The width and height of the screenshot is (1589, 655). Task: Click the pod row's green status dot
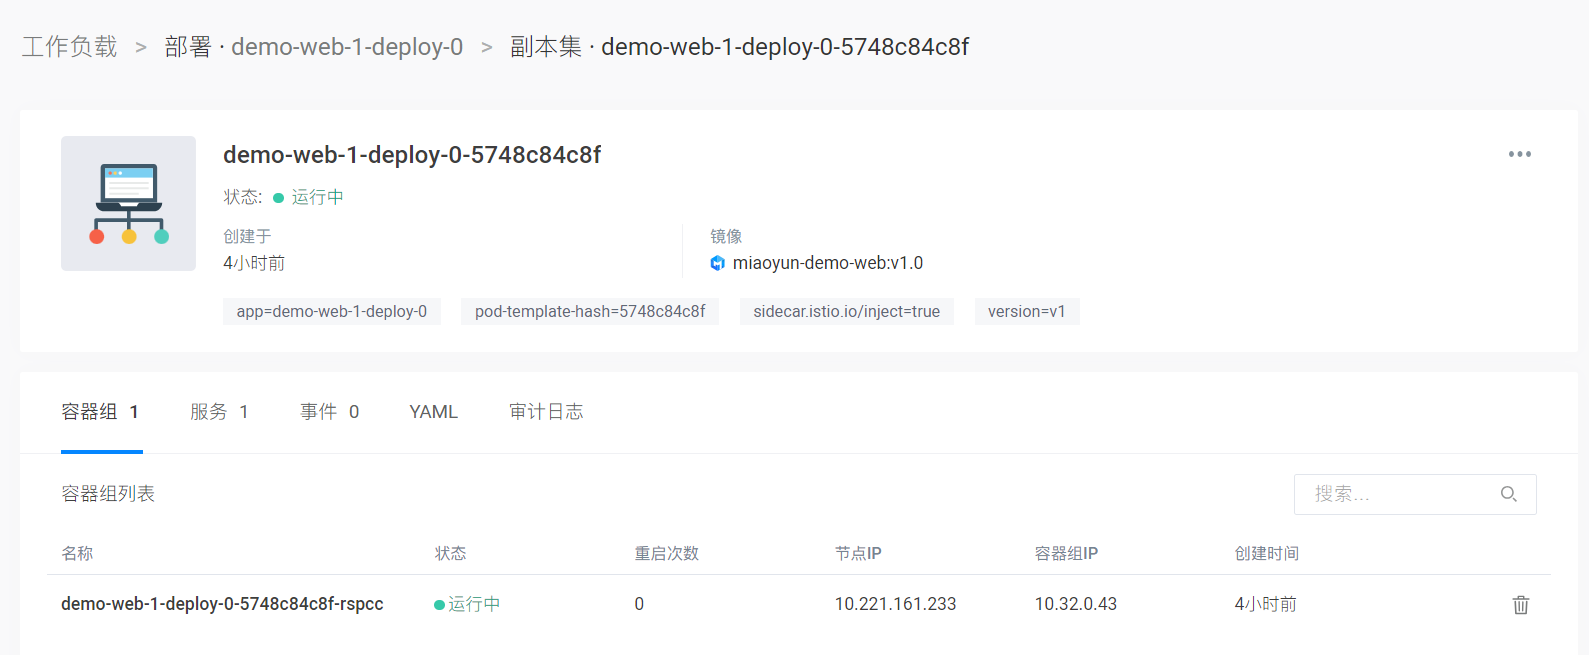(x=439, y=605)
